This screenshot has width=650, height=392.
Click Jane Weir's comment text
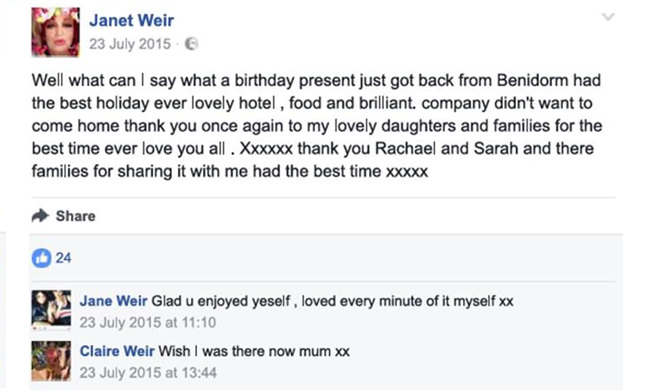[x=332, y=301]
